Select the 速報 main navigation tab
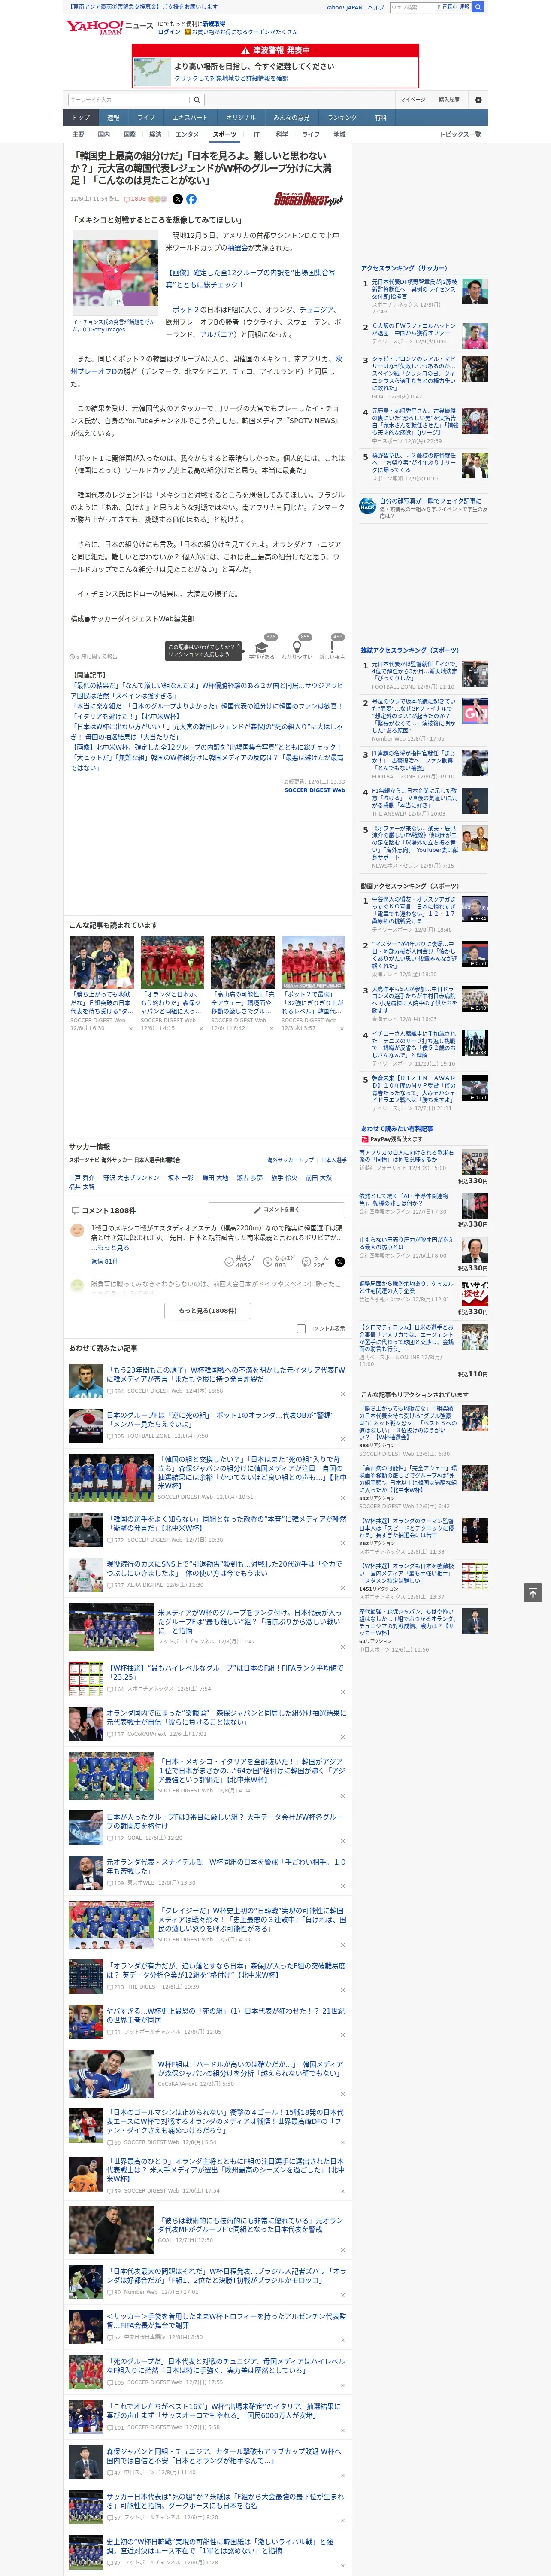551x2576 pixels. tap(113, 118)
